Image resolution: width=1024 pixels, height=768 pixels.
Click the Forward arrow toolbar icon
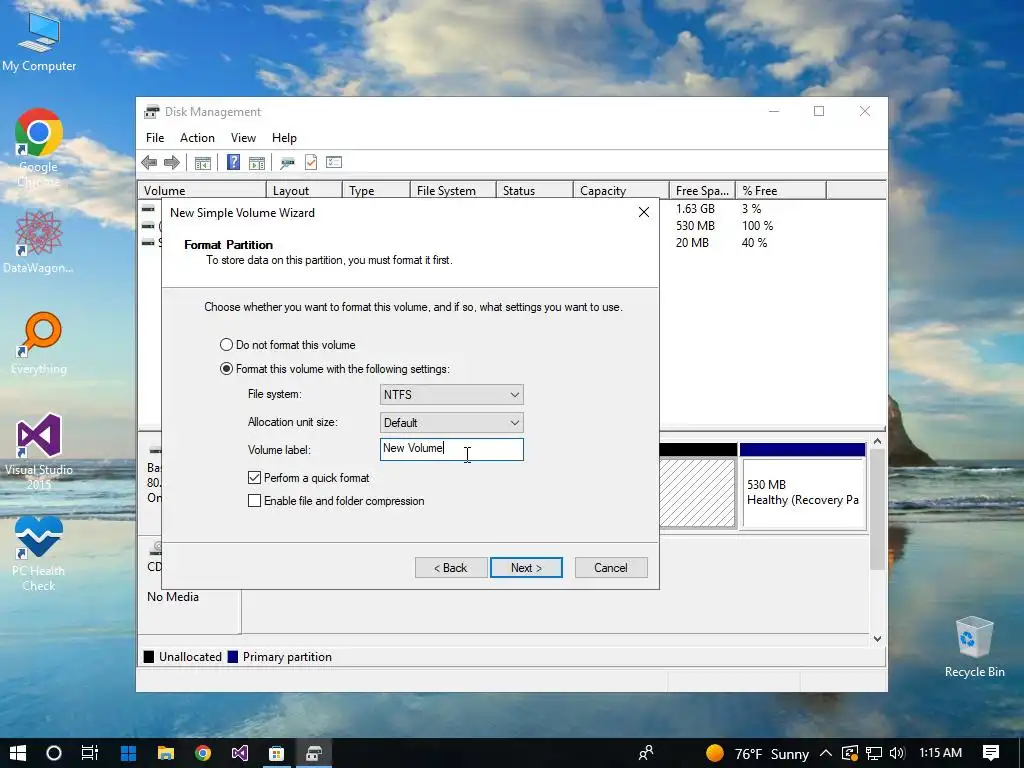[172, 163]
